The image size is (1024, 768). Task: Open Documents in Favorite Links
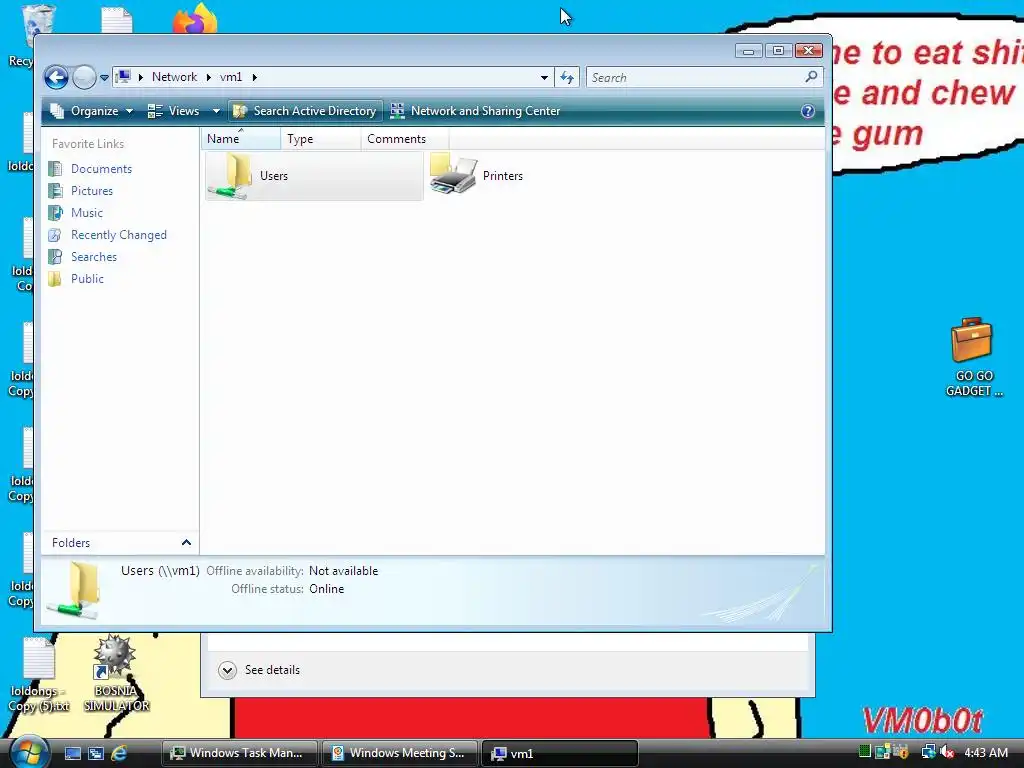click(x=101, y=168)
